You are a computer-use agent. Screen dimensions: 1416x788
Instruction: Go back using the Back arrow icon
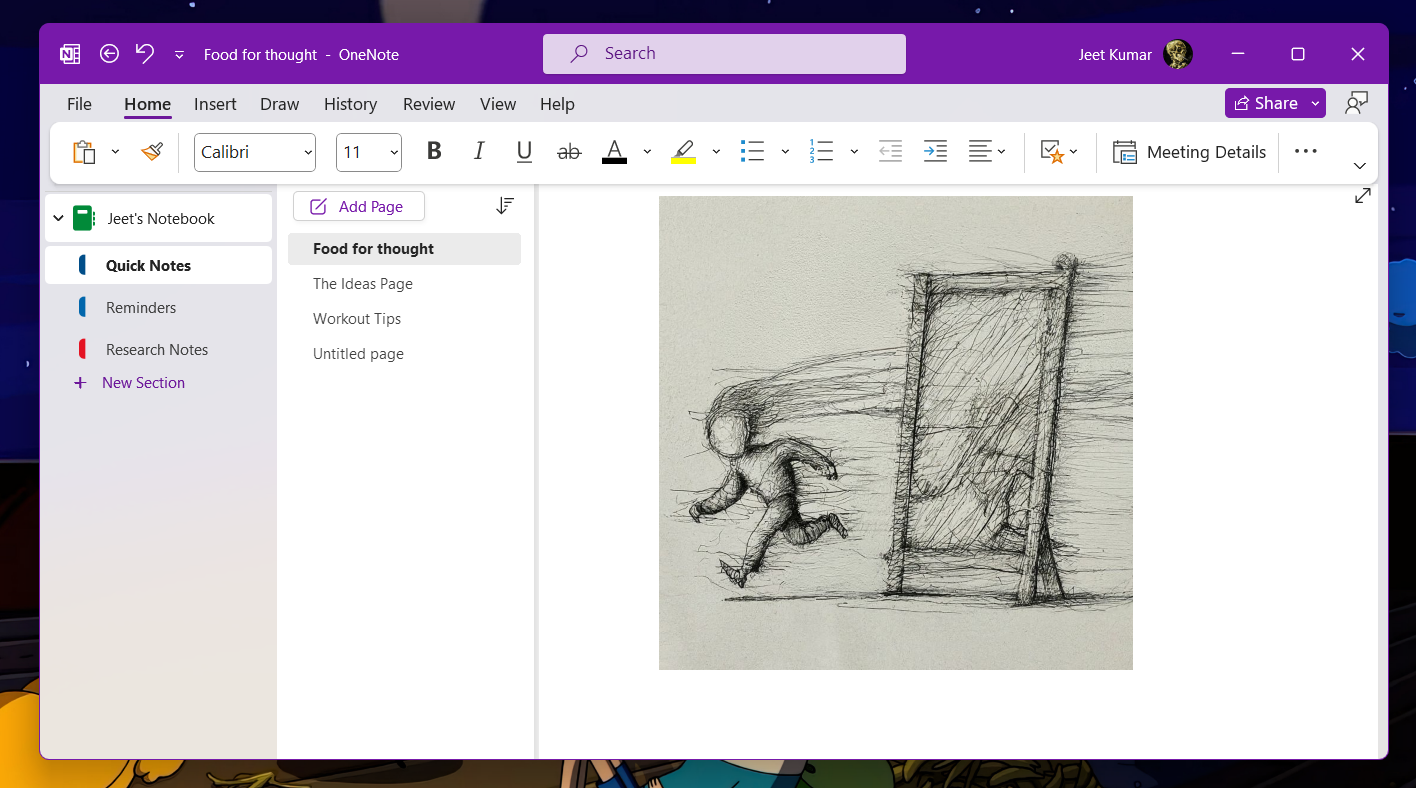(x=110, y=54)
